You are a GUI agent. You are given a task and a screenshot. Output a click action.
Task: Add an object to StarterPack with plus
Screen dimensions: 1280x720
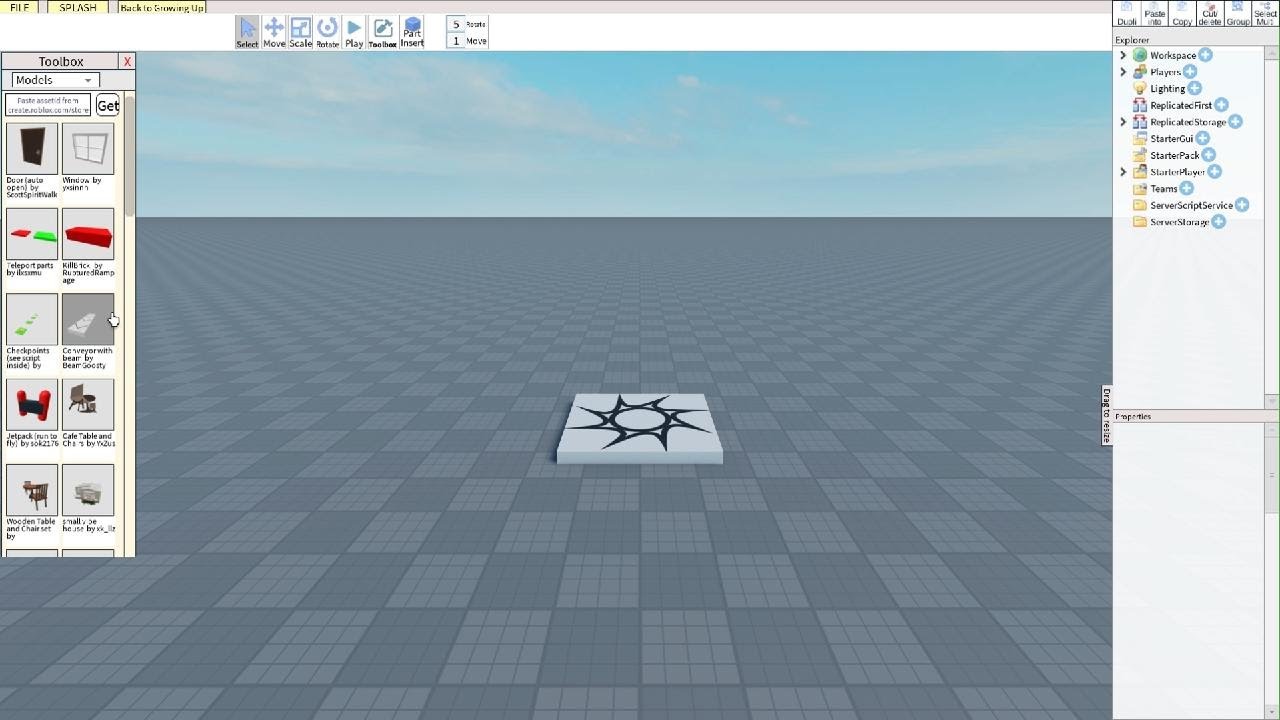pos(1208,155)
